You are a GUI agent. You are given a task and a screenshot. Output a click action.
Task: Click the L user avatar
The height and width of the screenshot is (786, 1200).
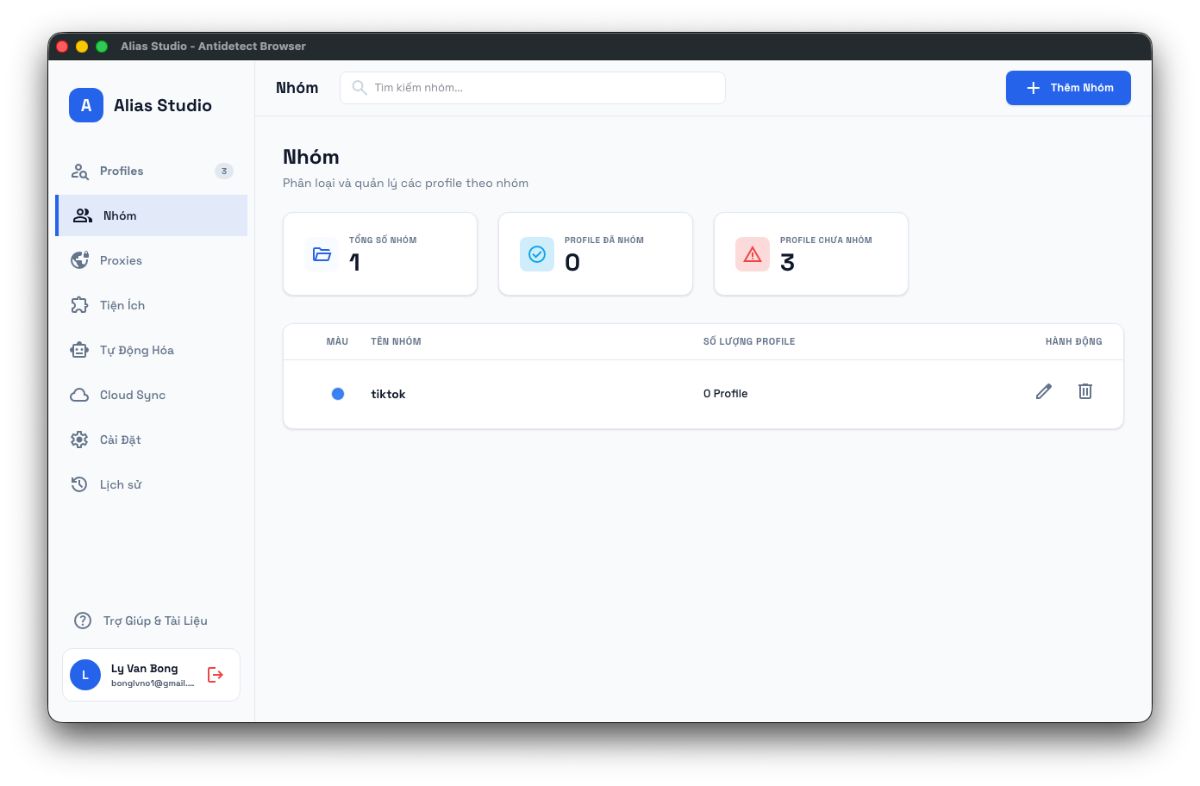tap(85, 675)
